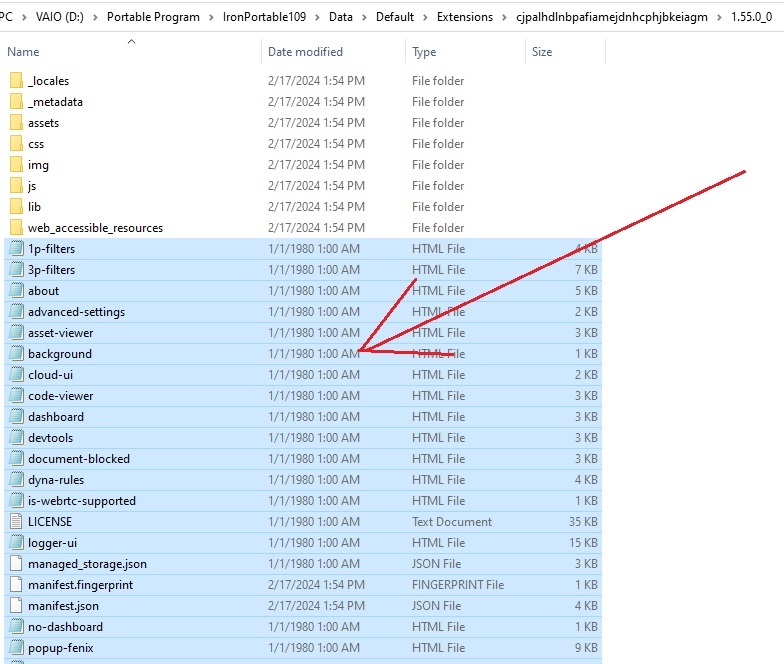Click the asset-viewer file icon
784x664 pixels.
point(16,332)
